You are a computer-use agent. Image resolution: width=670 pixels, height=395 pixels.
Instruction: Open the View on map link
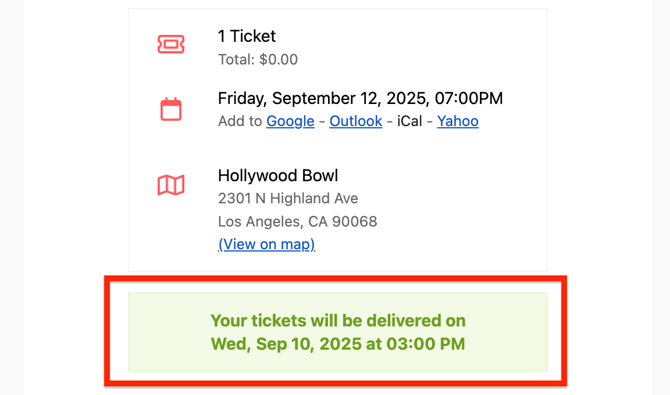click(x=267, y=244)
